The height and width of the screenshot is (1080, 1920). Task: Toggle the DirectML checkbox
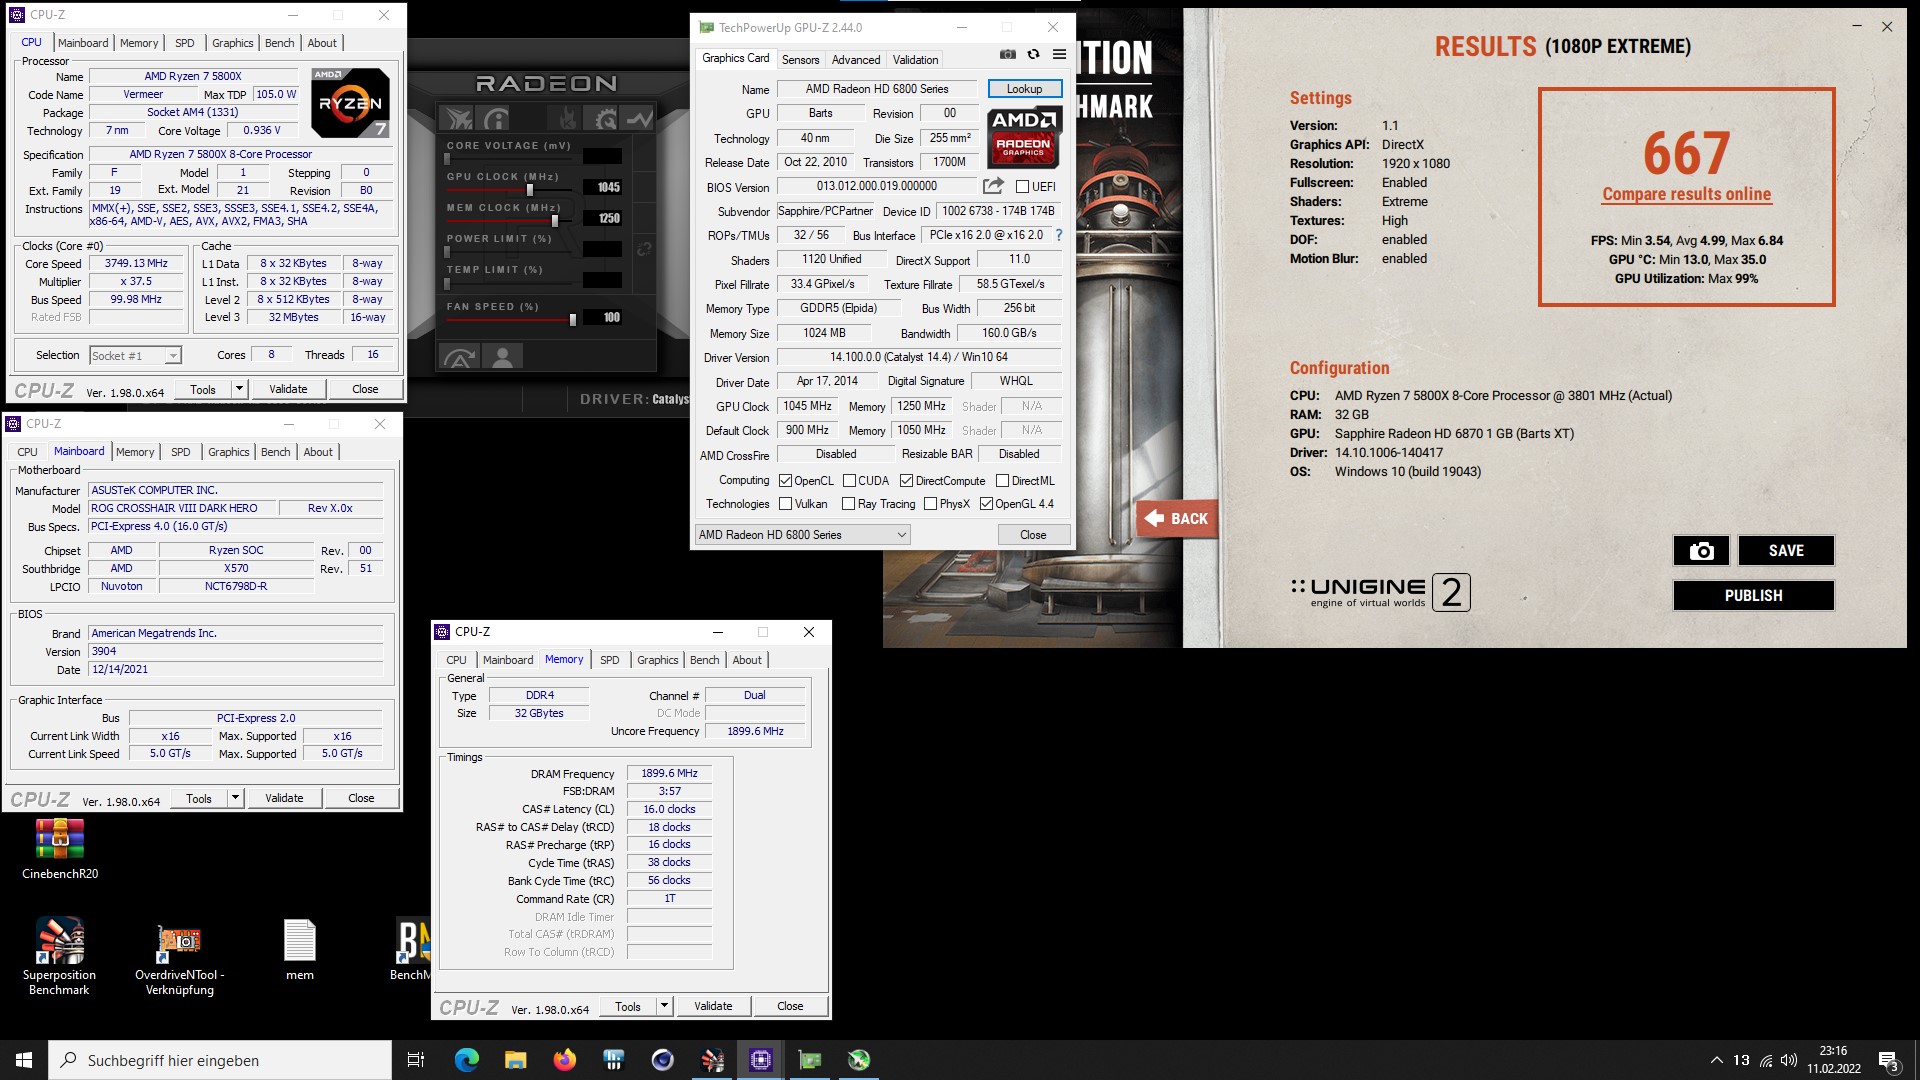tap(1002, 481)
